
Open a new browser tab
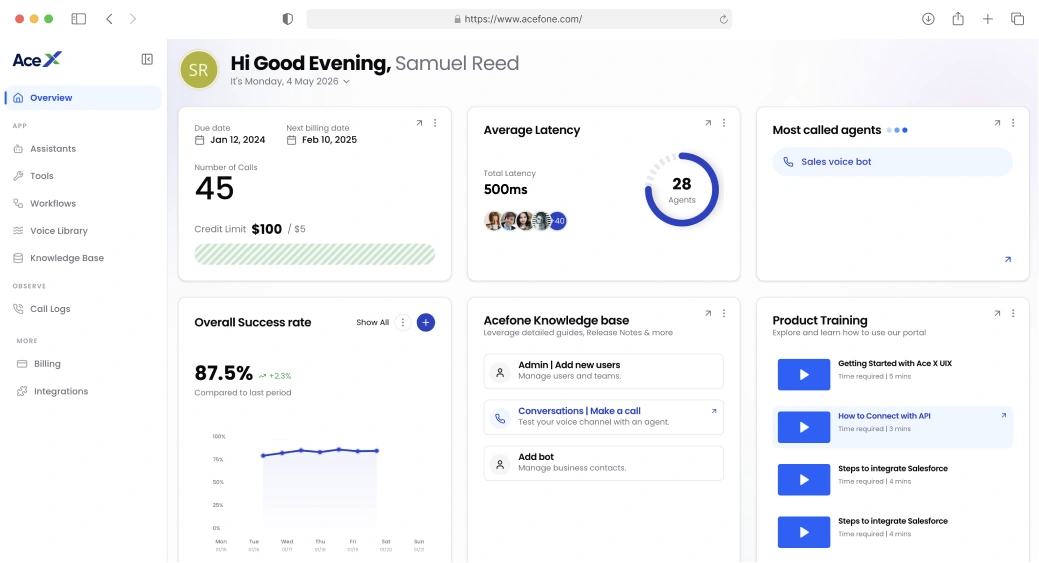click(988, 19)
